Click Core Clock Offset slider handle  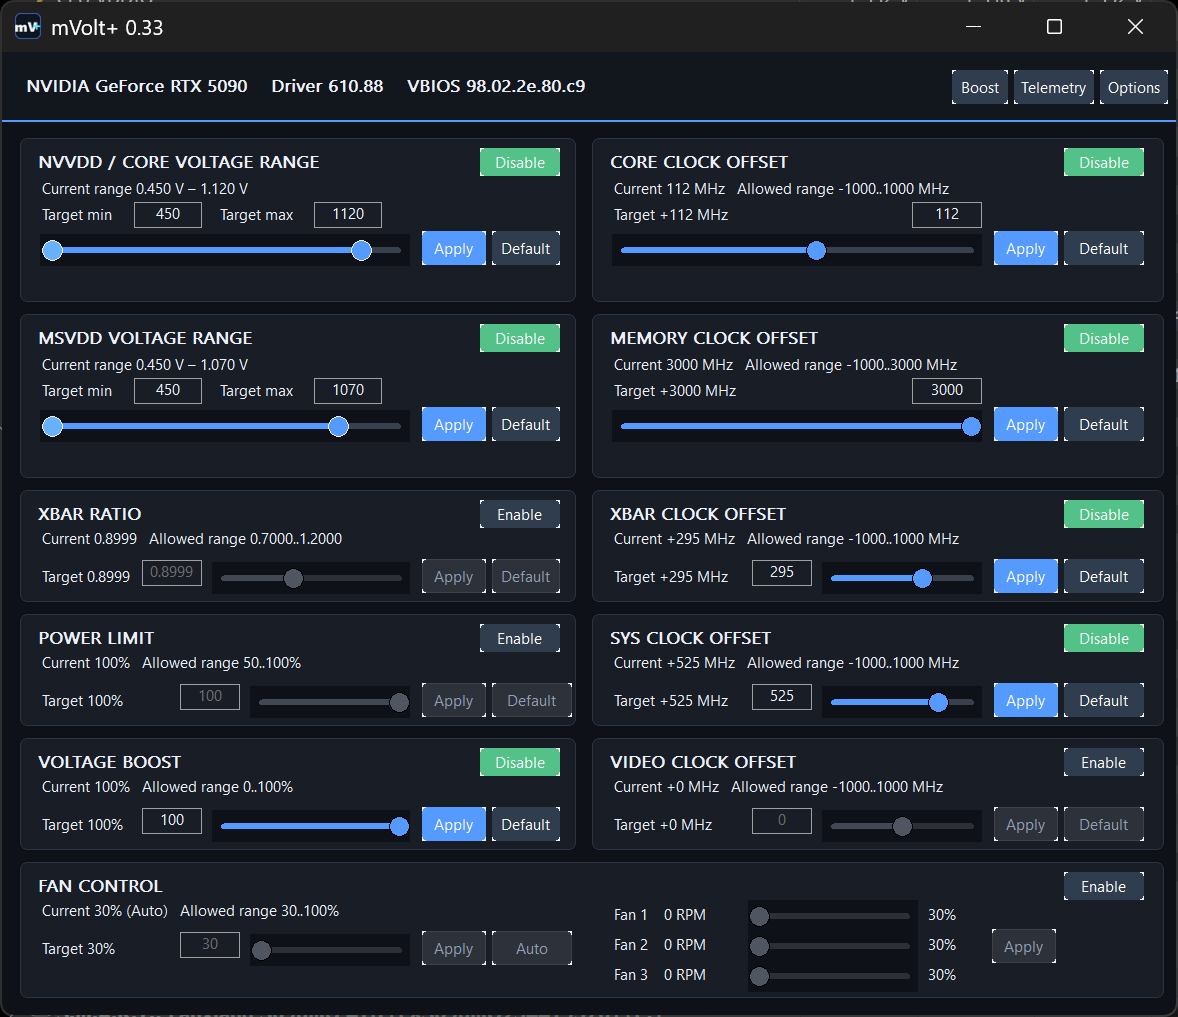[x=817, y=250]
